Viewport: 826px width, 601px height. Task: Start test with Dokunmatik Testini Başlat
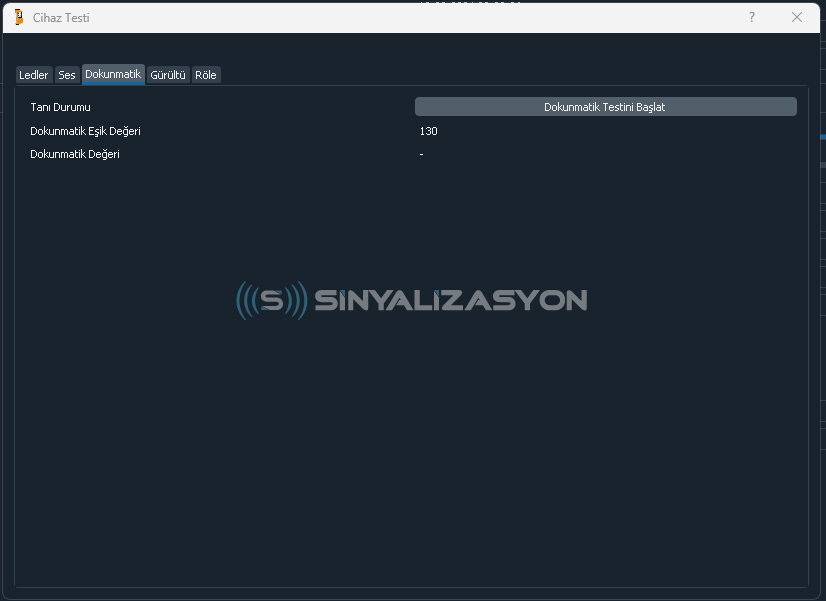605,107
